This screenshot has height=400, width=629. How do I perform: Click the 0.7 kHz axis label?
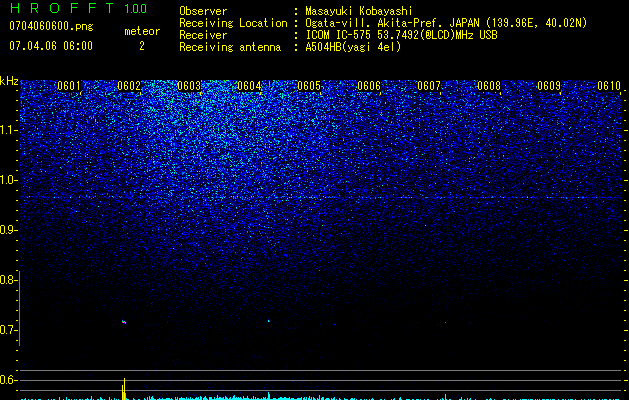point(8,330)
